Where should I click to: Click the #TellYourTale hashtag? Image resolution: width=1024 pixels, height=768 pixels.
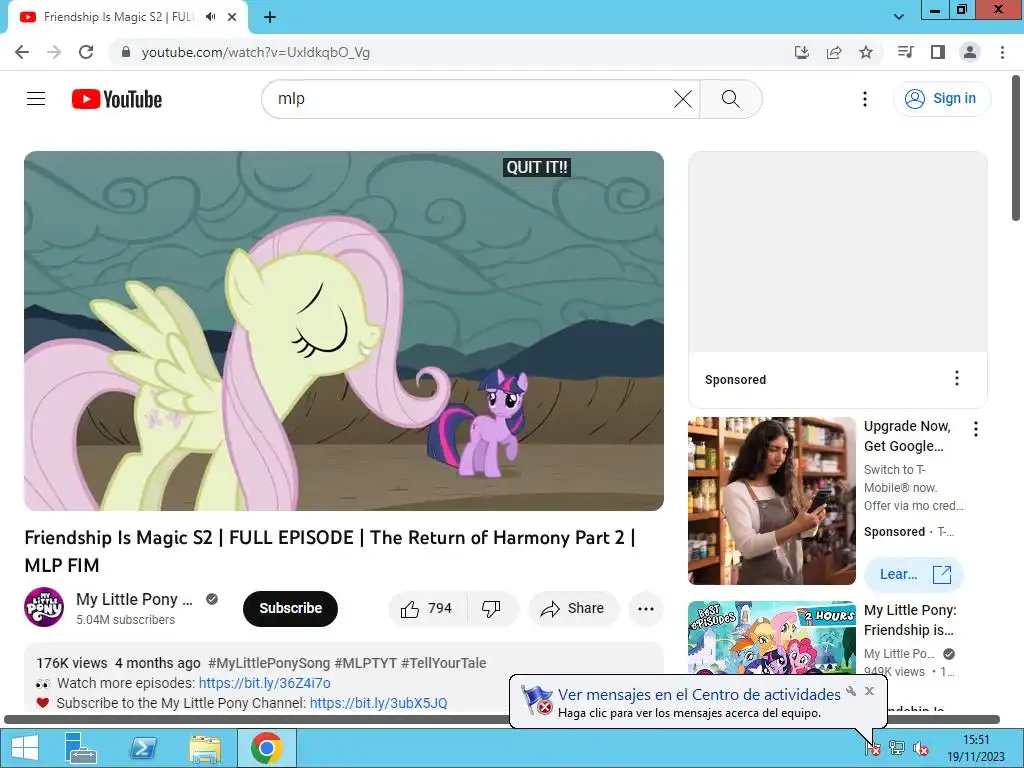click(x=443, y=663)
